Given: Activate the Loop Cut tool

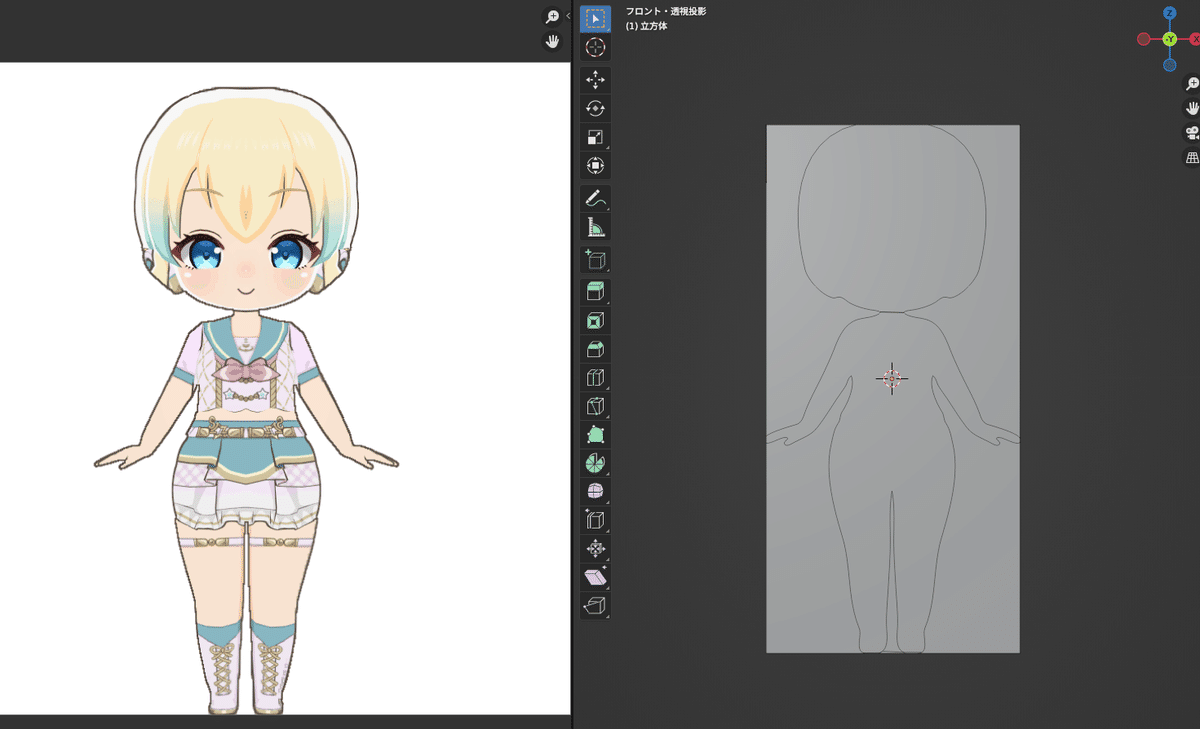Looking at the screenshot, I should (x=595, y=378).
